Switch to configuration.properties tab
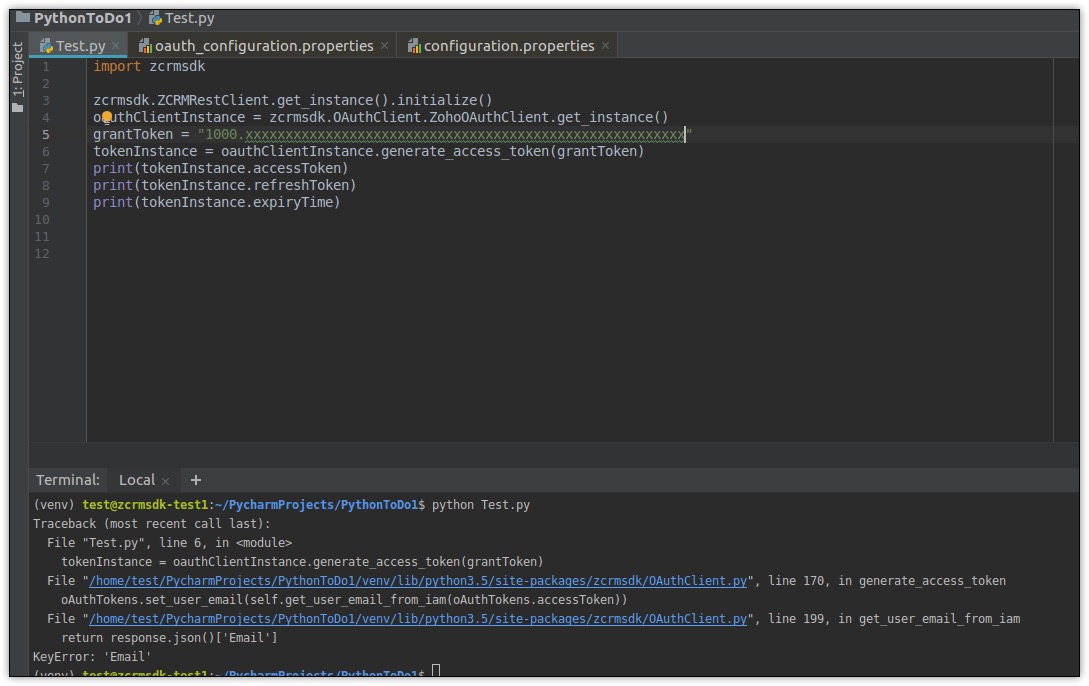The width and height of the screenshot is (1089, 686). pyautogui.click(x=509, y=46)
